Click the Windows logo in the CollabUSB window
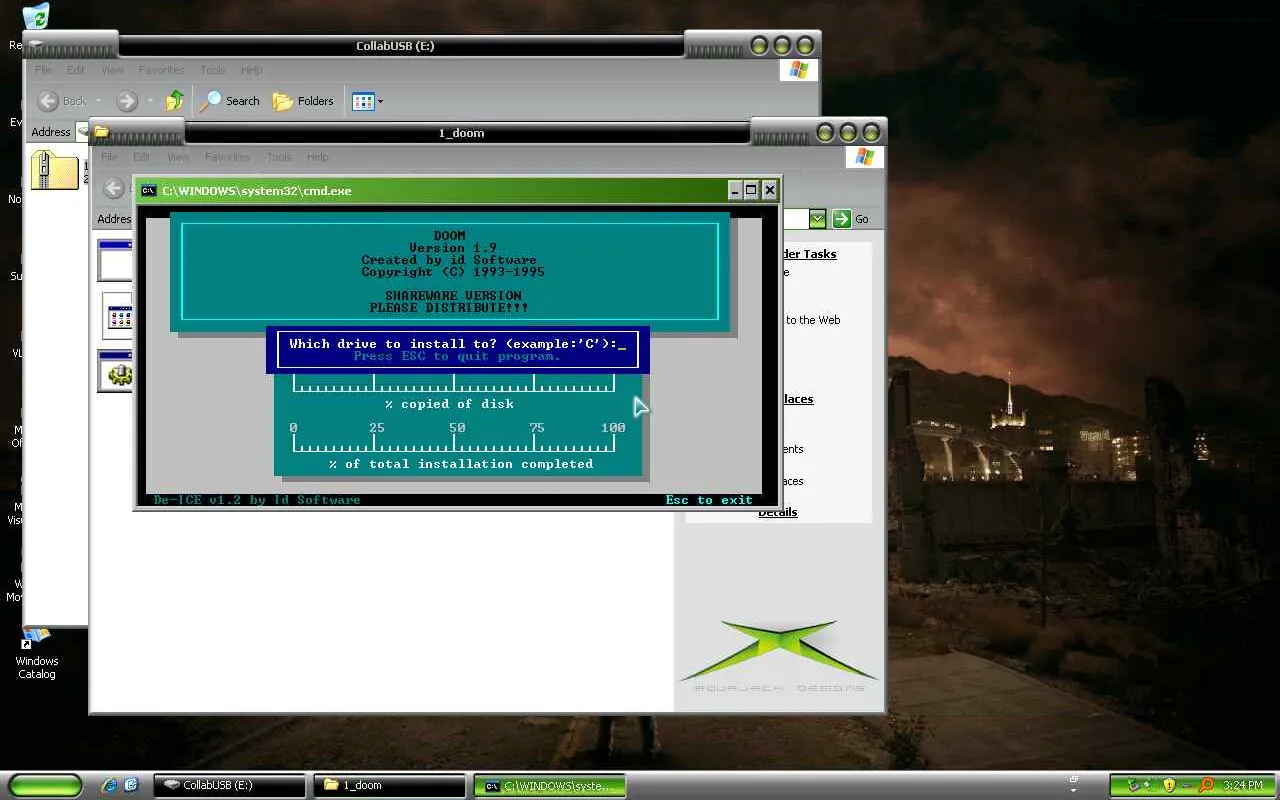Image resolution: width=1280 pixels, height=800 pixels. (x=798, y=70)
